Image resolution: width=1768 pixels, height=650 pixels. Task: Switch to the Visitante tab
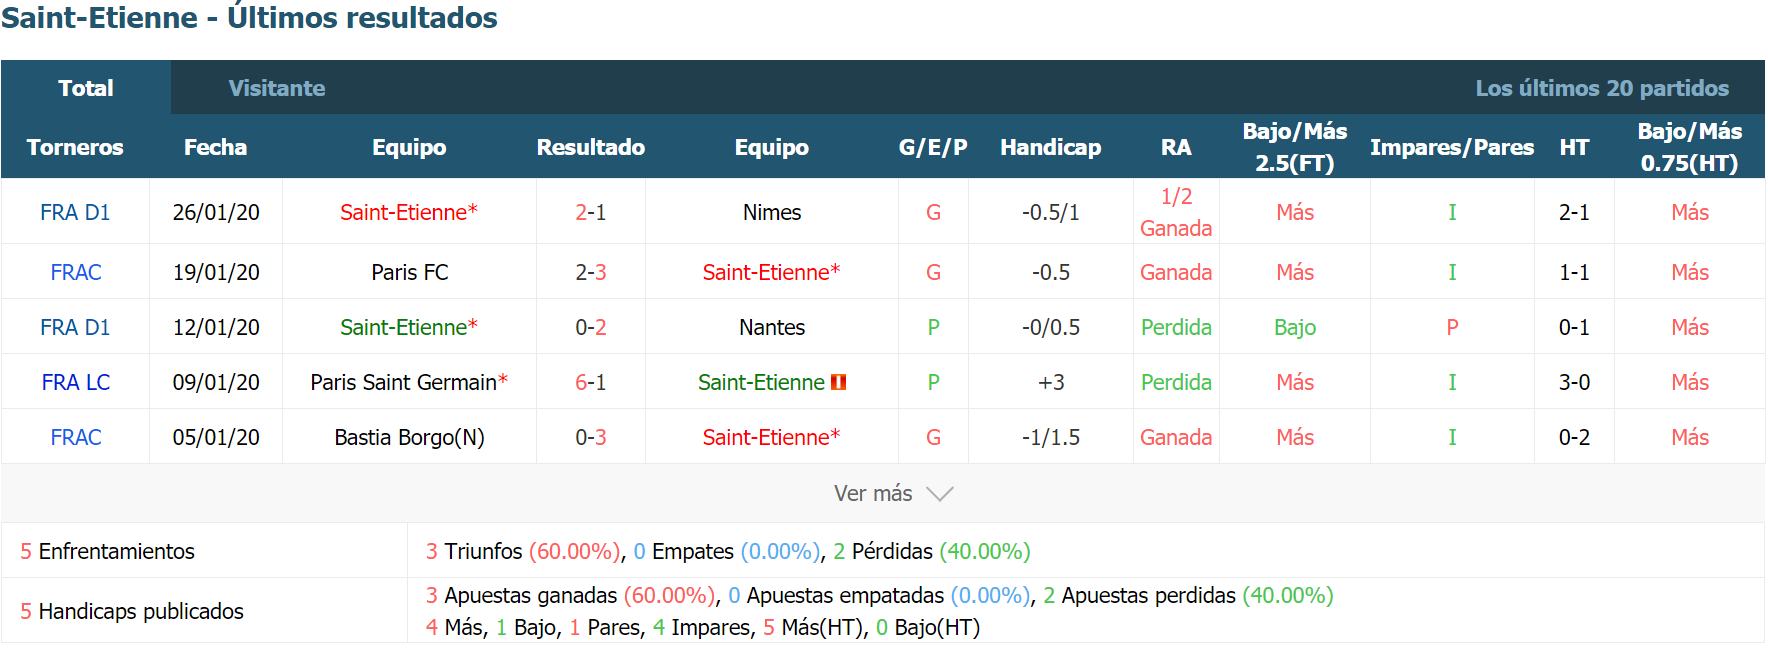(x=277, y=88)
